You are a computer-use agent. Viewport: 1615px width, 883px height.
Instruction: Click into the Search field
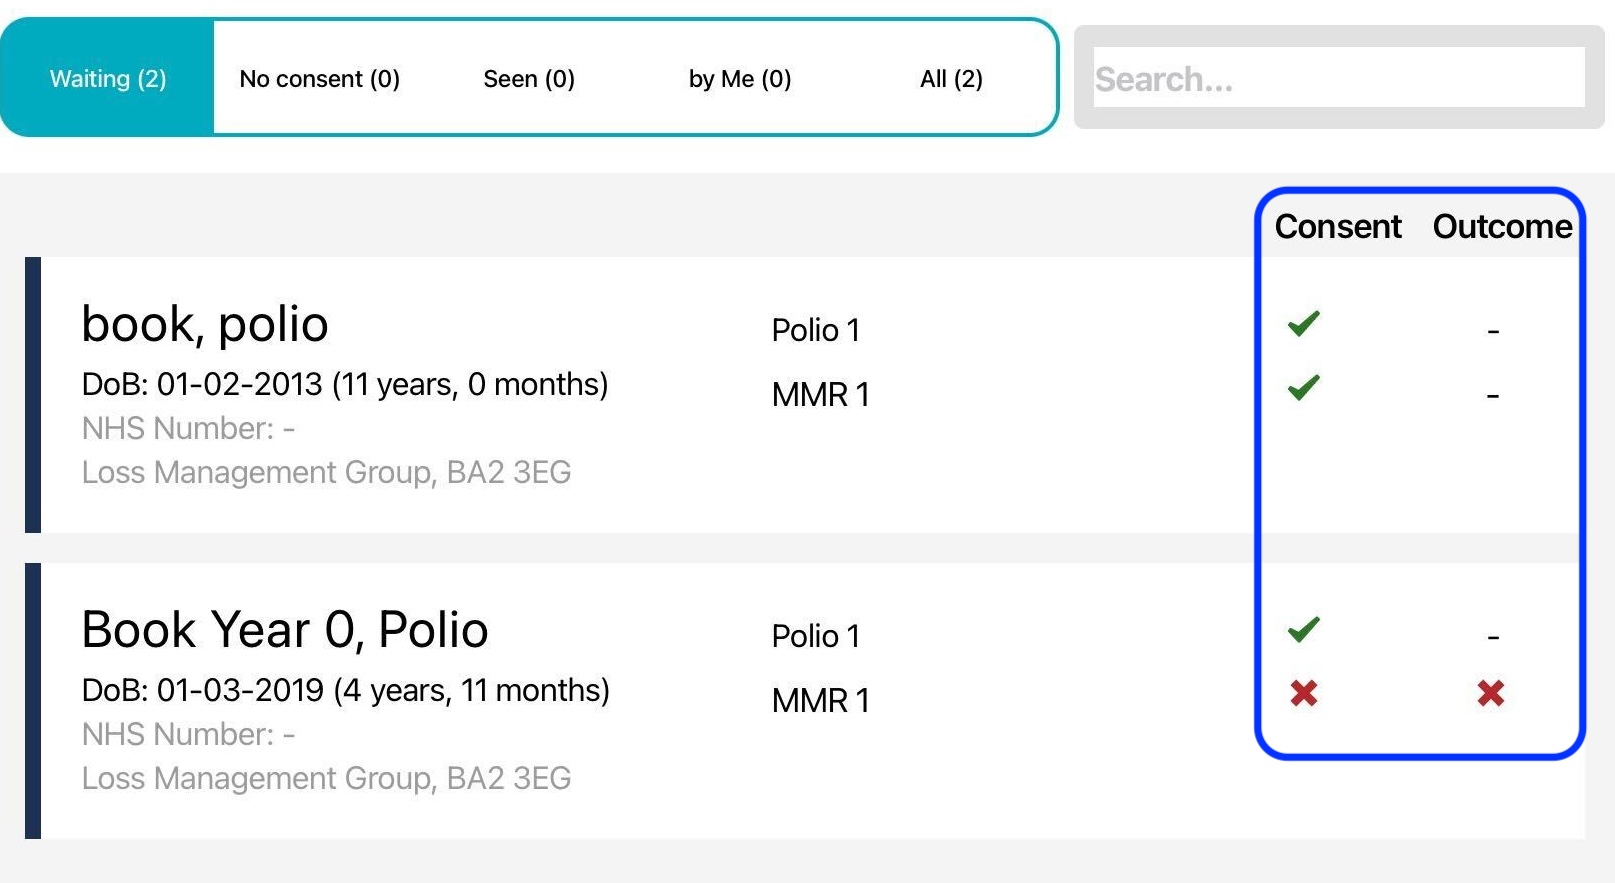[1338, 78]
